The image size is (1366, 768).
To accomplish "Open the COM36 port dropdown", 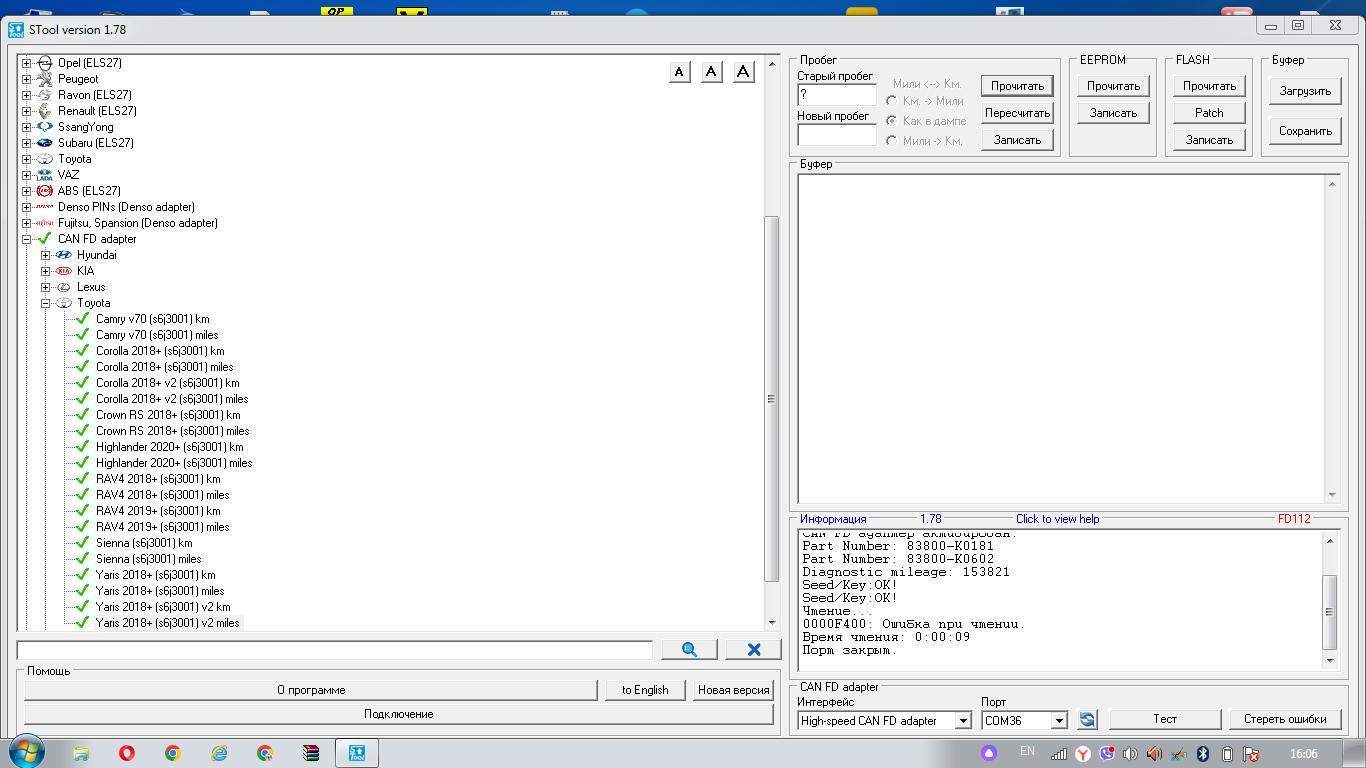I will point(1058,720).
